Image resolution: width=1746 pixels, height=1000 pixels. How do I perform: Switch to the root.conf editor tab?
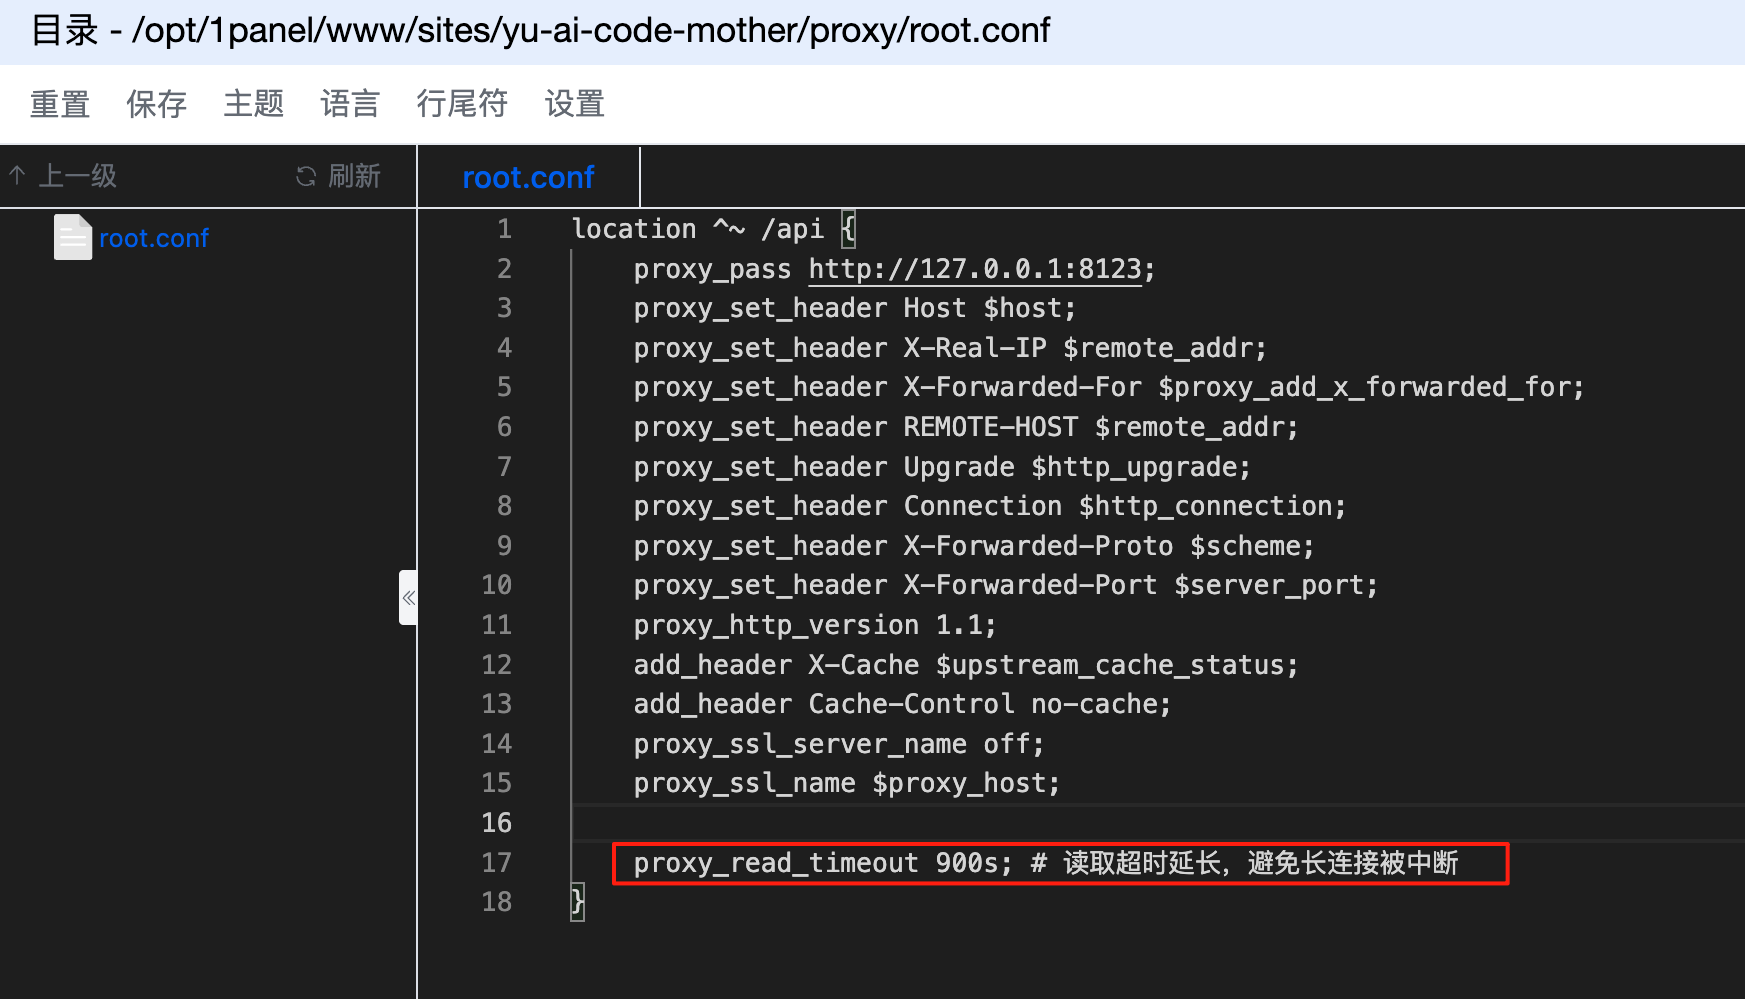[528, 177]
